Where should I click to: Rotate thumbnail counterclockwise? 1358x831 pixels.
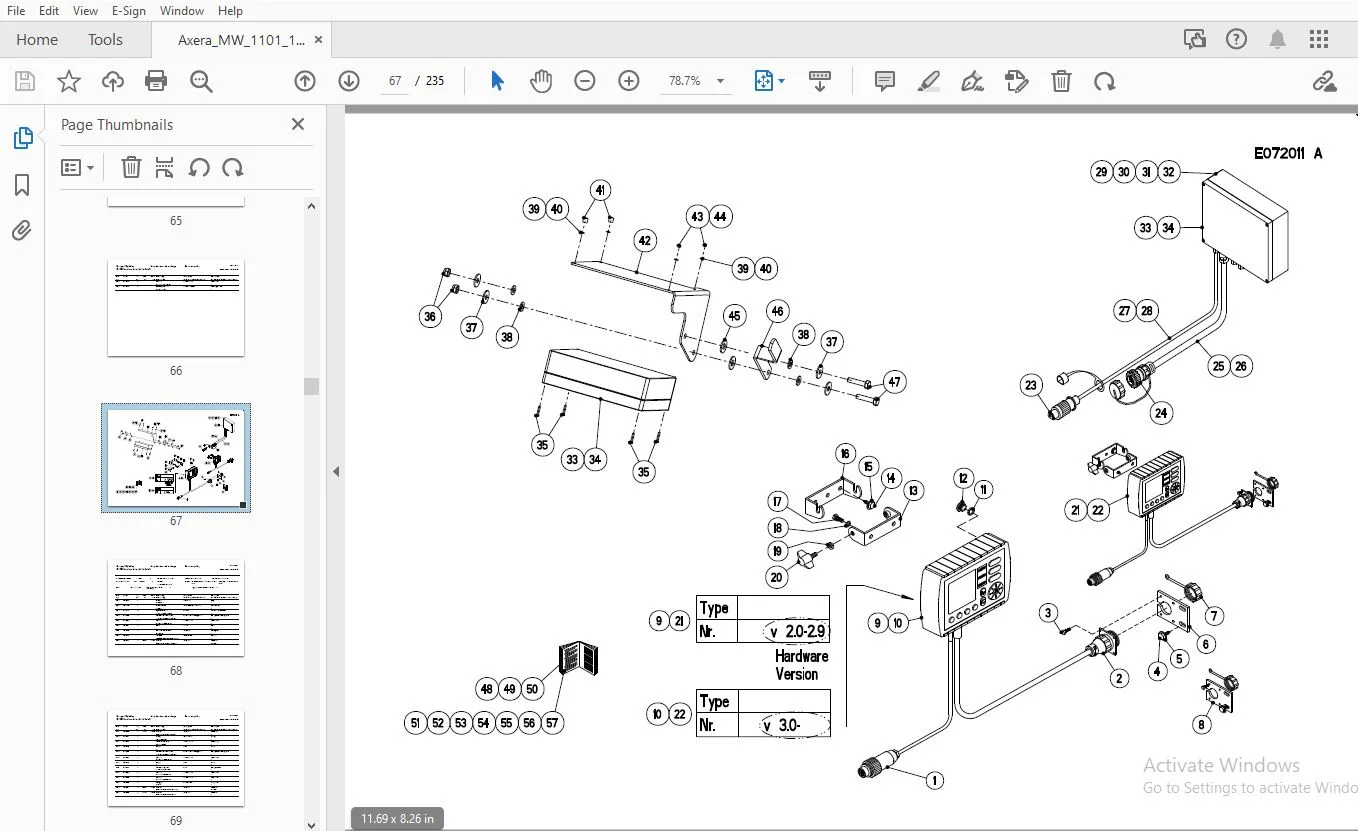(x=199, y=168)
